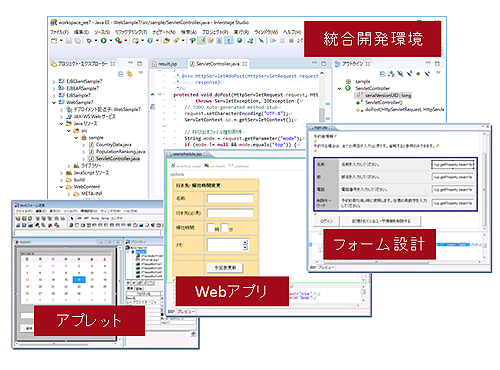The image size is (500, 370).
Task: Collapse the WebSample7 project node
Action: click(54, 102)
